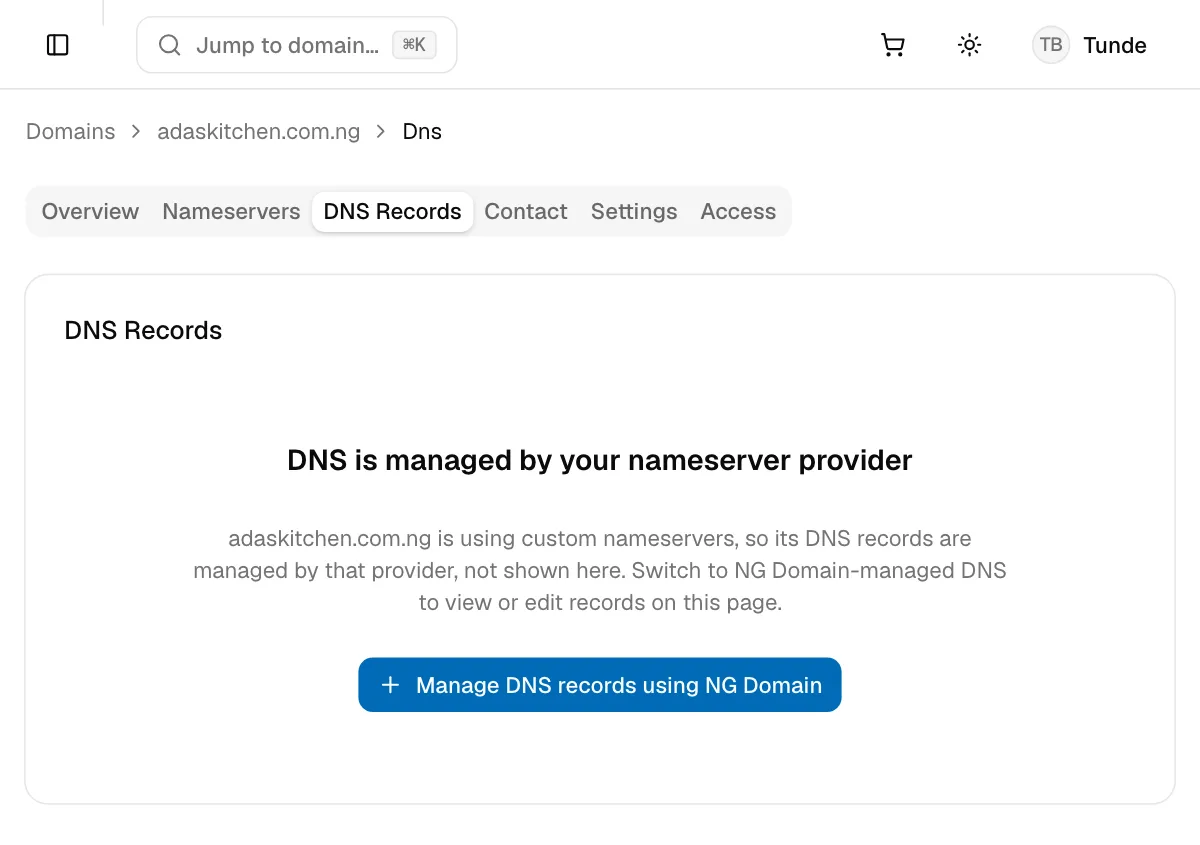Click the custom nameservers explanation paragraph
This screenshot has height=845, width=1200.
(600, 571)
